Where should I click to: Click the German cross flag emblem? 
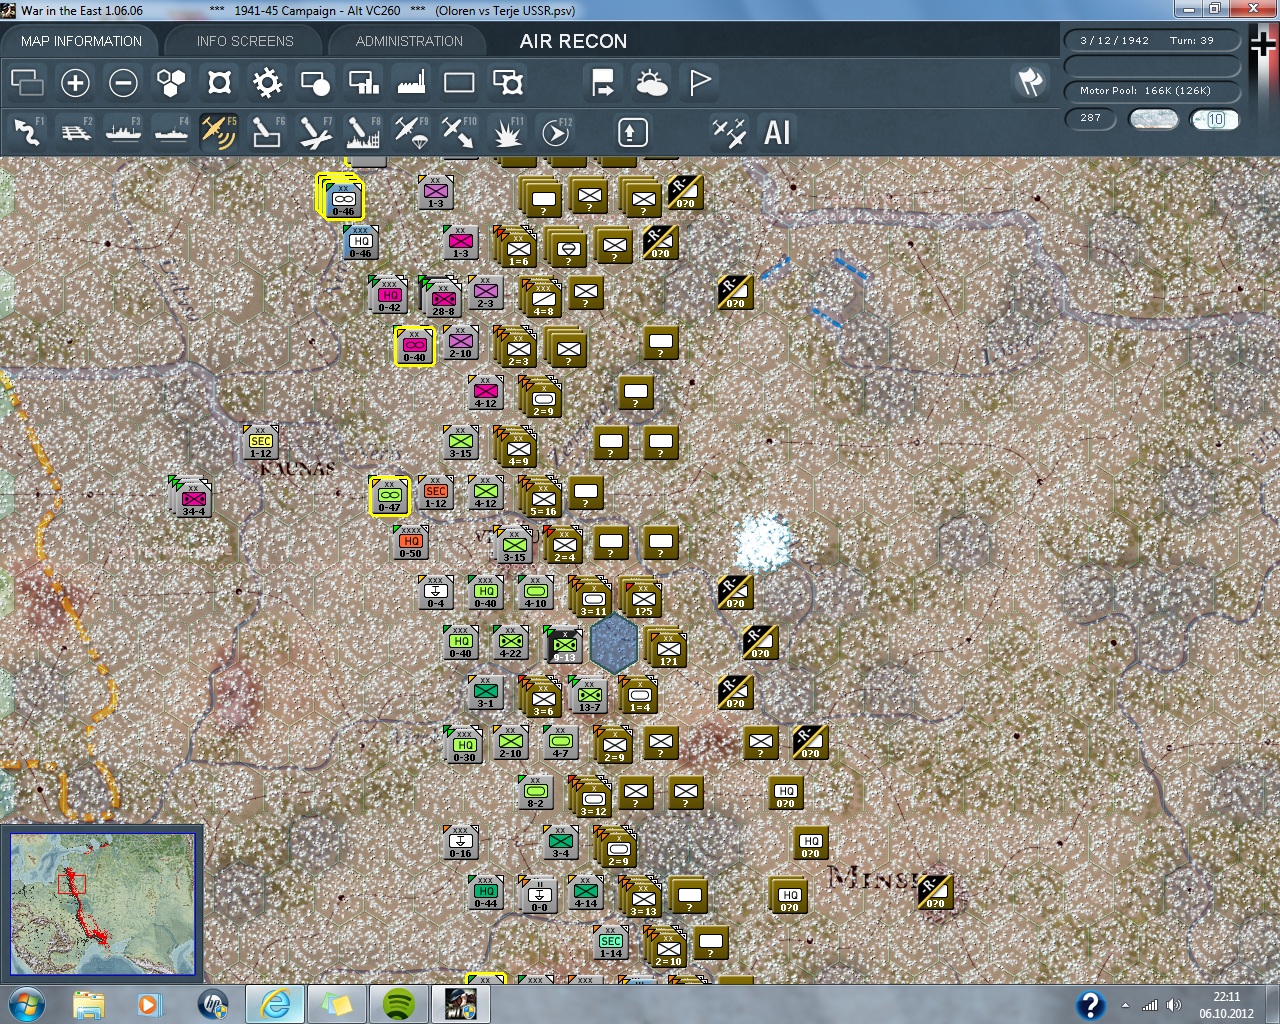(1263, 45)
